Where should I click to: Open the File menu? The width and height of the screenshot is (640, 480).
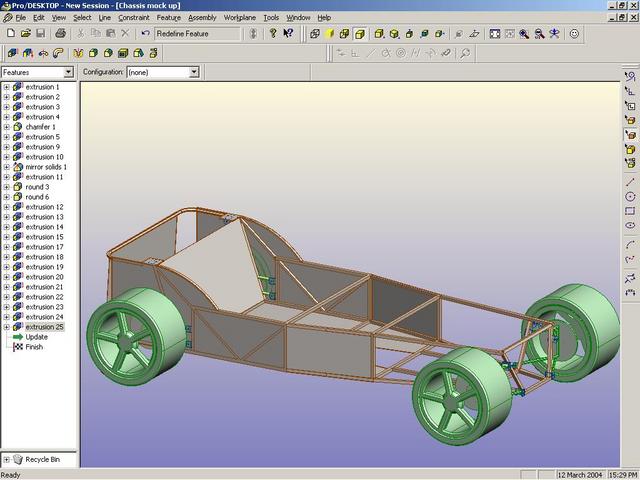pyautogui.click(x=20, y=18)
